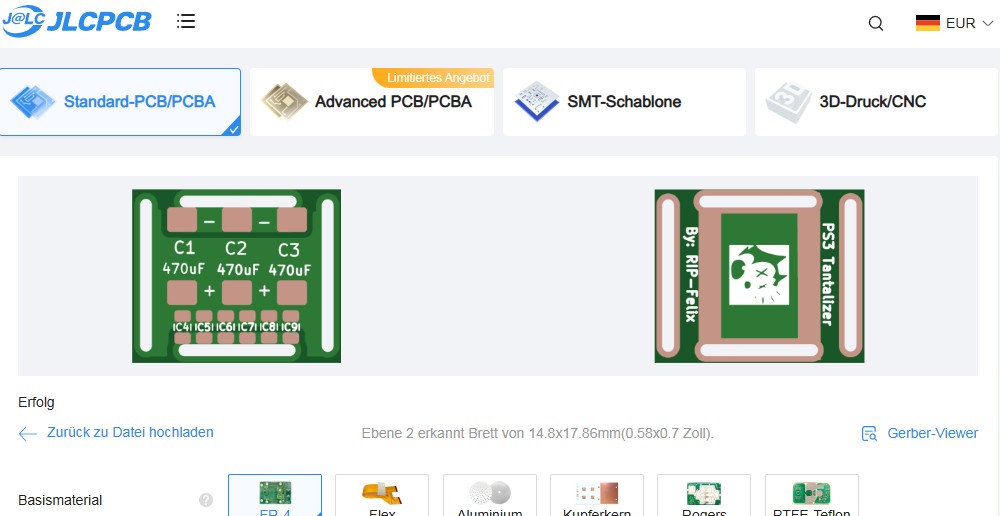The height and width of the screenshot is (516, 1000).
Task: Open the hamburger navigation menu
Action: coord(186,22)
